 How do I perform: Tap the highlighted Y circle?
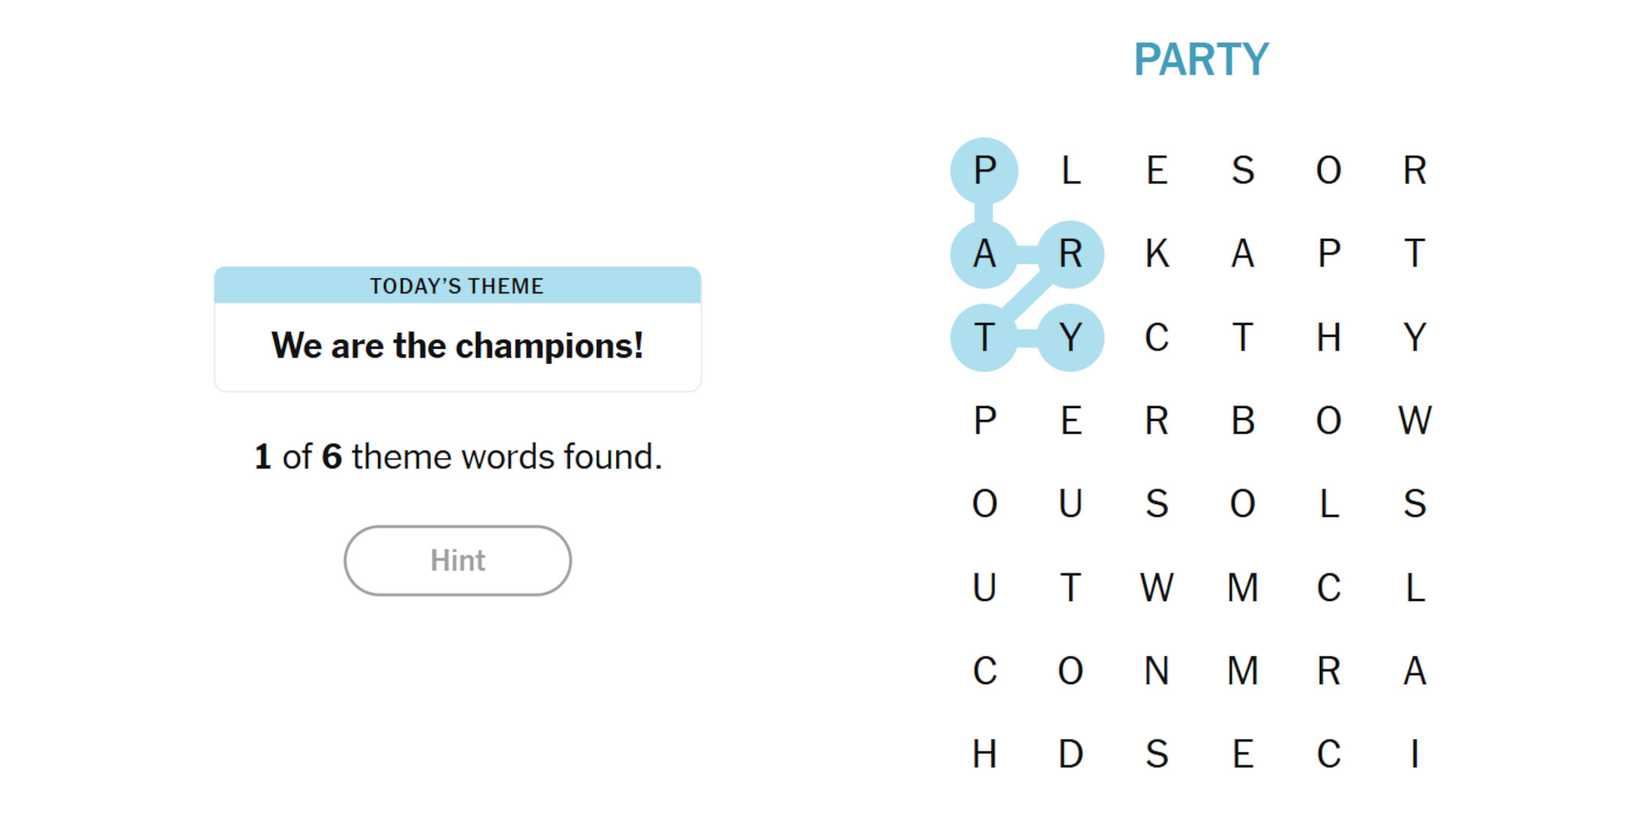pyautogui.click(x=1070, y=338)
